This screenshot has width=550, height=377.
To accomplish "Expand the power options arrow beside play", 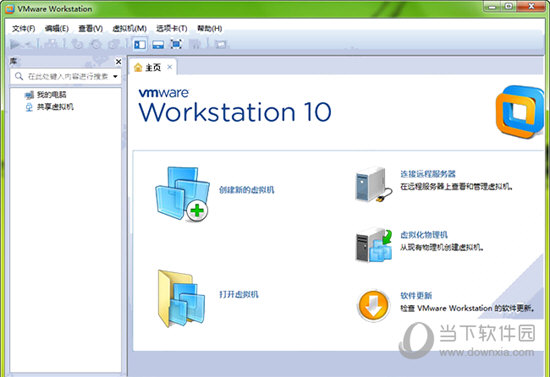I will (28, 44).
